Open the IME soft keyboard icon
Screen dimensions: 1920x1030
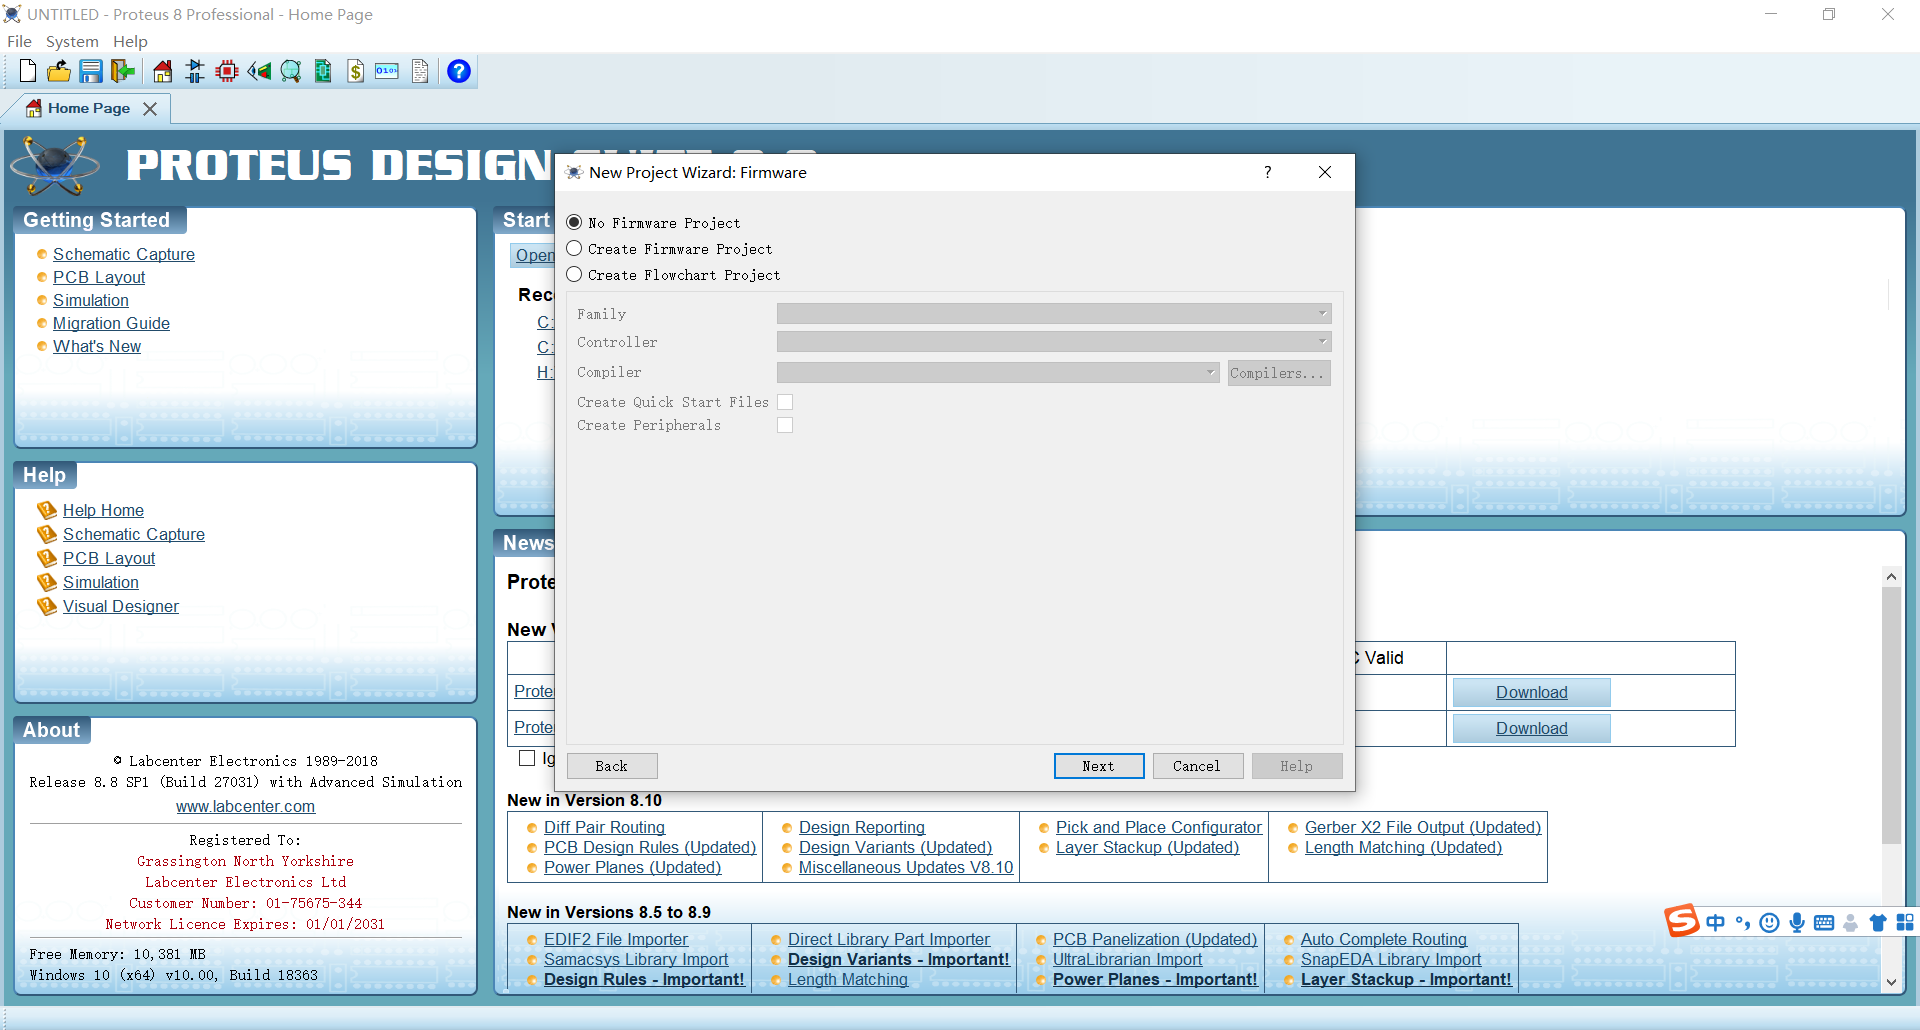point(1824,922)
